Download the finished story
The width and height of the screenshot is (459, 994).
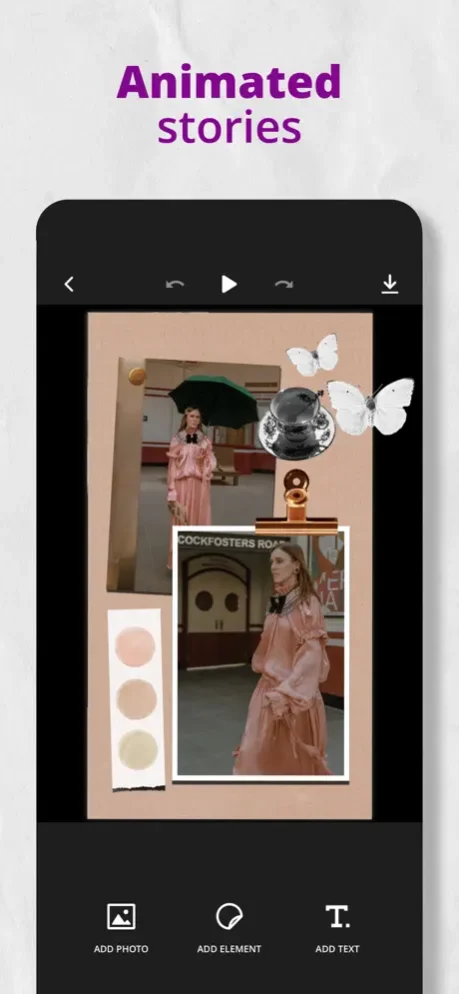(389, 284)
